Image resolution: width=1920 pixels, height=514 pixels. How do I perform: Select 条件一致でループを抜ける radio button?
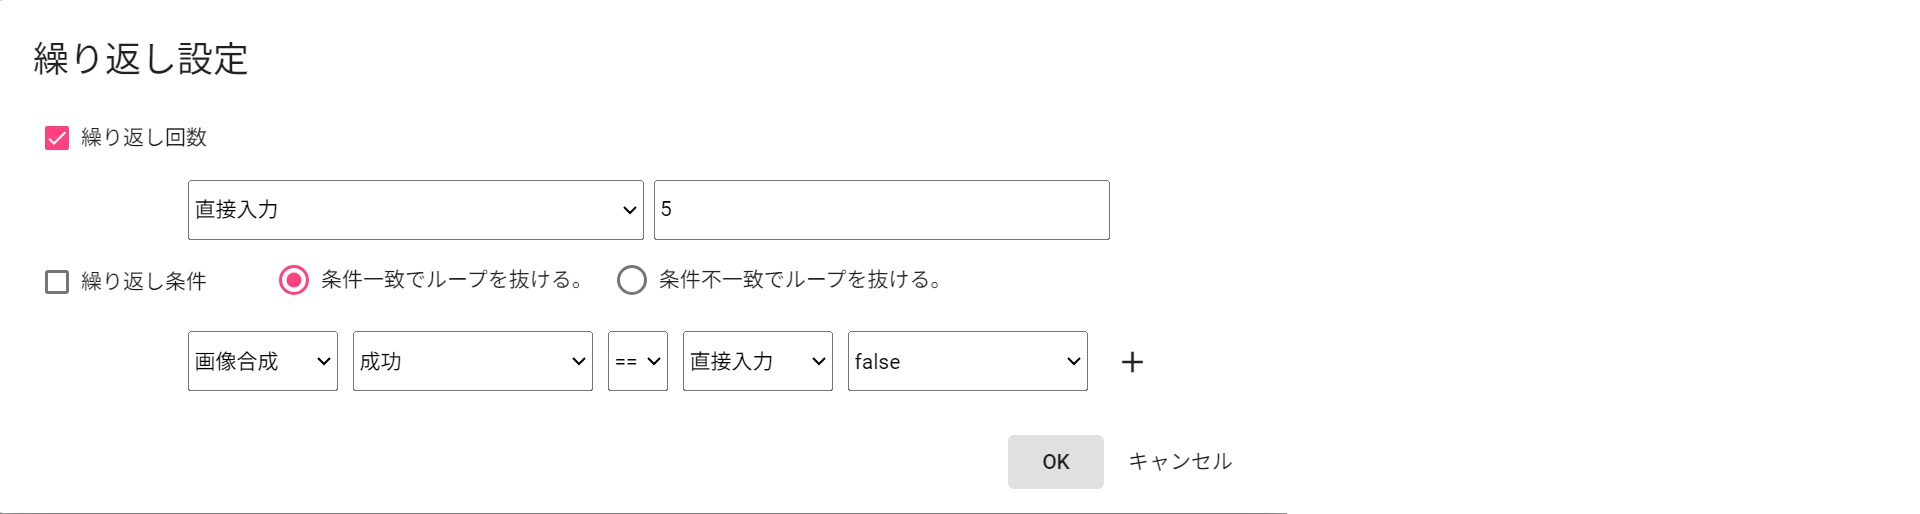pyautogui.click(x=293, y=280)
